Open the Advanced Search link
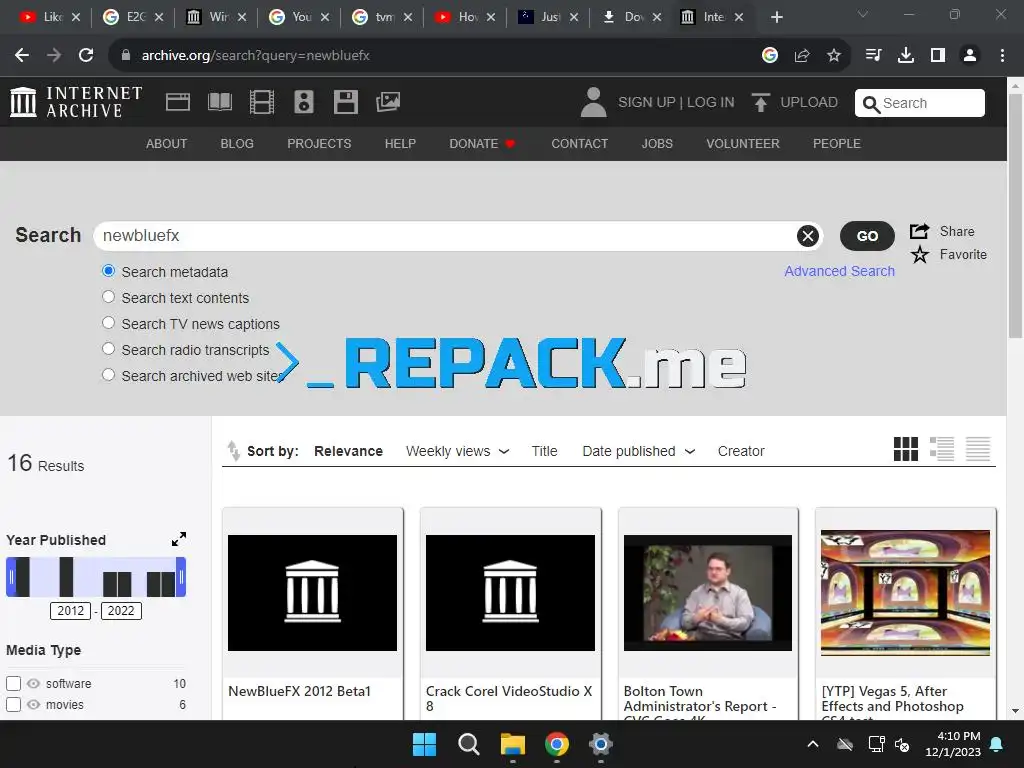Screen dimensions: 1024x768 coord(839,271)
